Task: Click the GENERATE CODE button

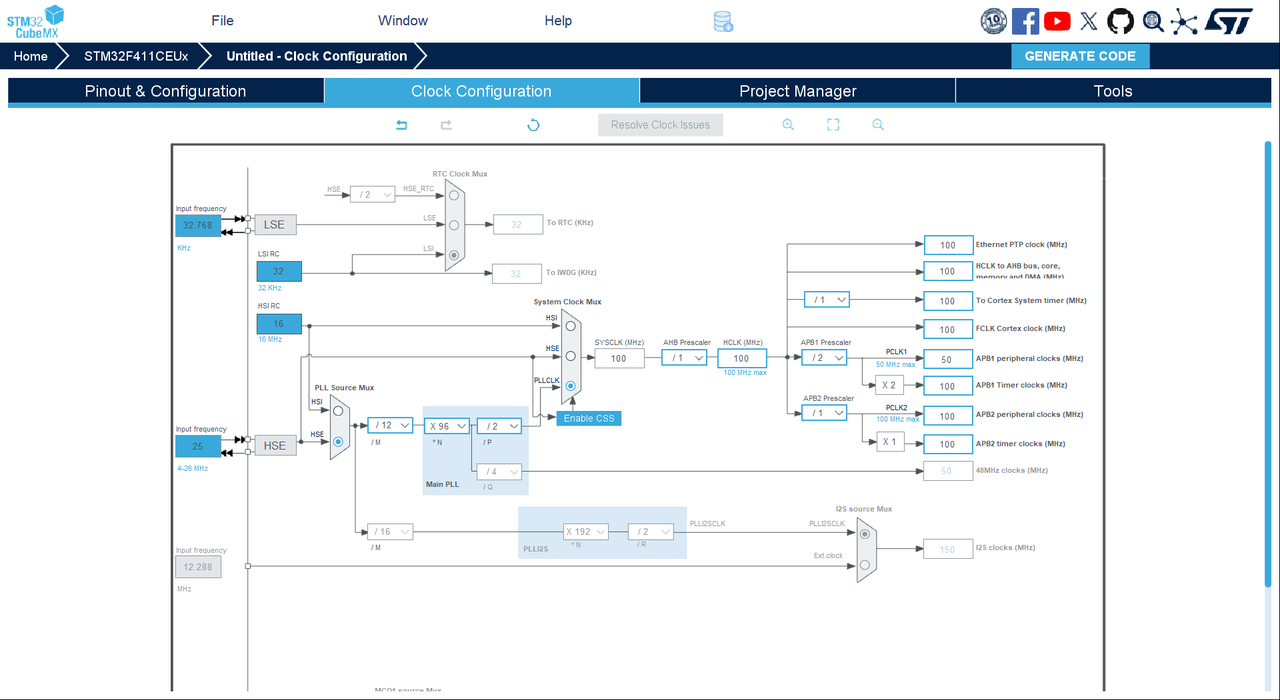Action: click(x=1080, y=56)
